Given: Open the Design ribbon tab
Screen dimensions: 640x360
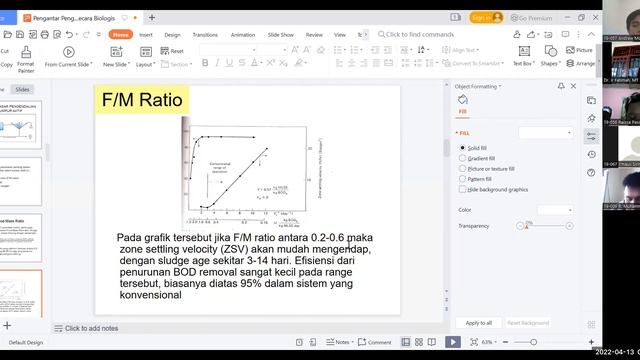Looking at the screenshot, I should (x=172, y=35).
